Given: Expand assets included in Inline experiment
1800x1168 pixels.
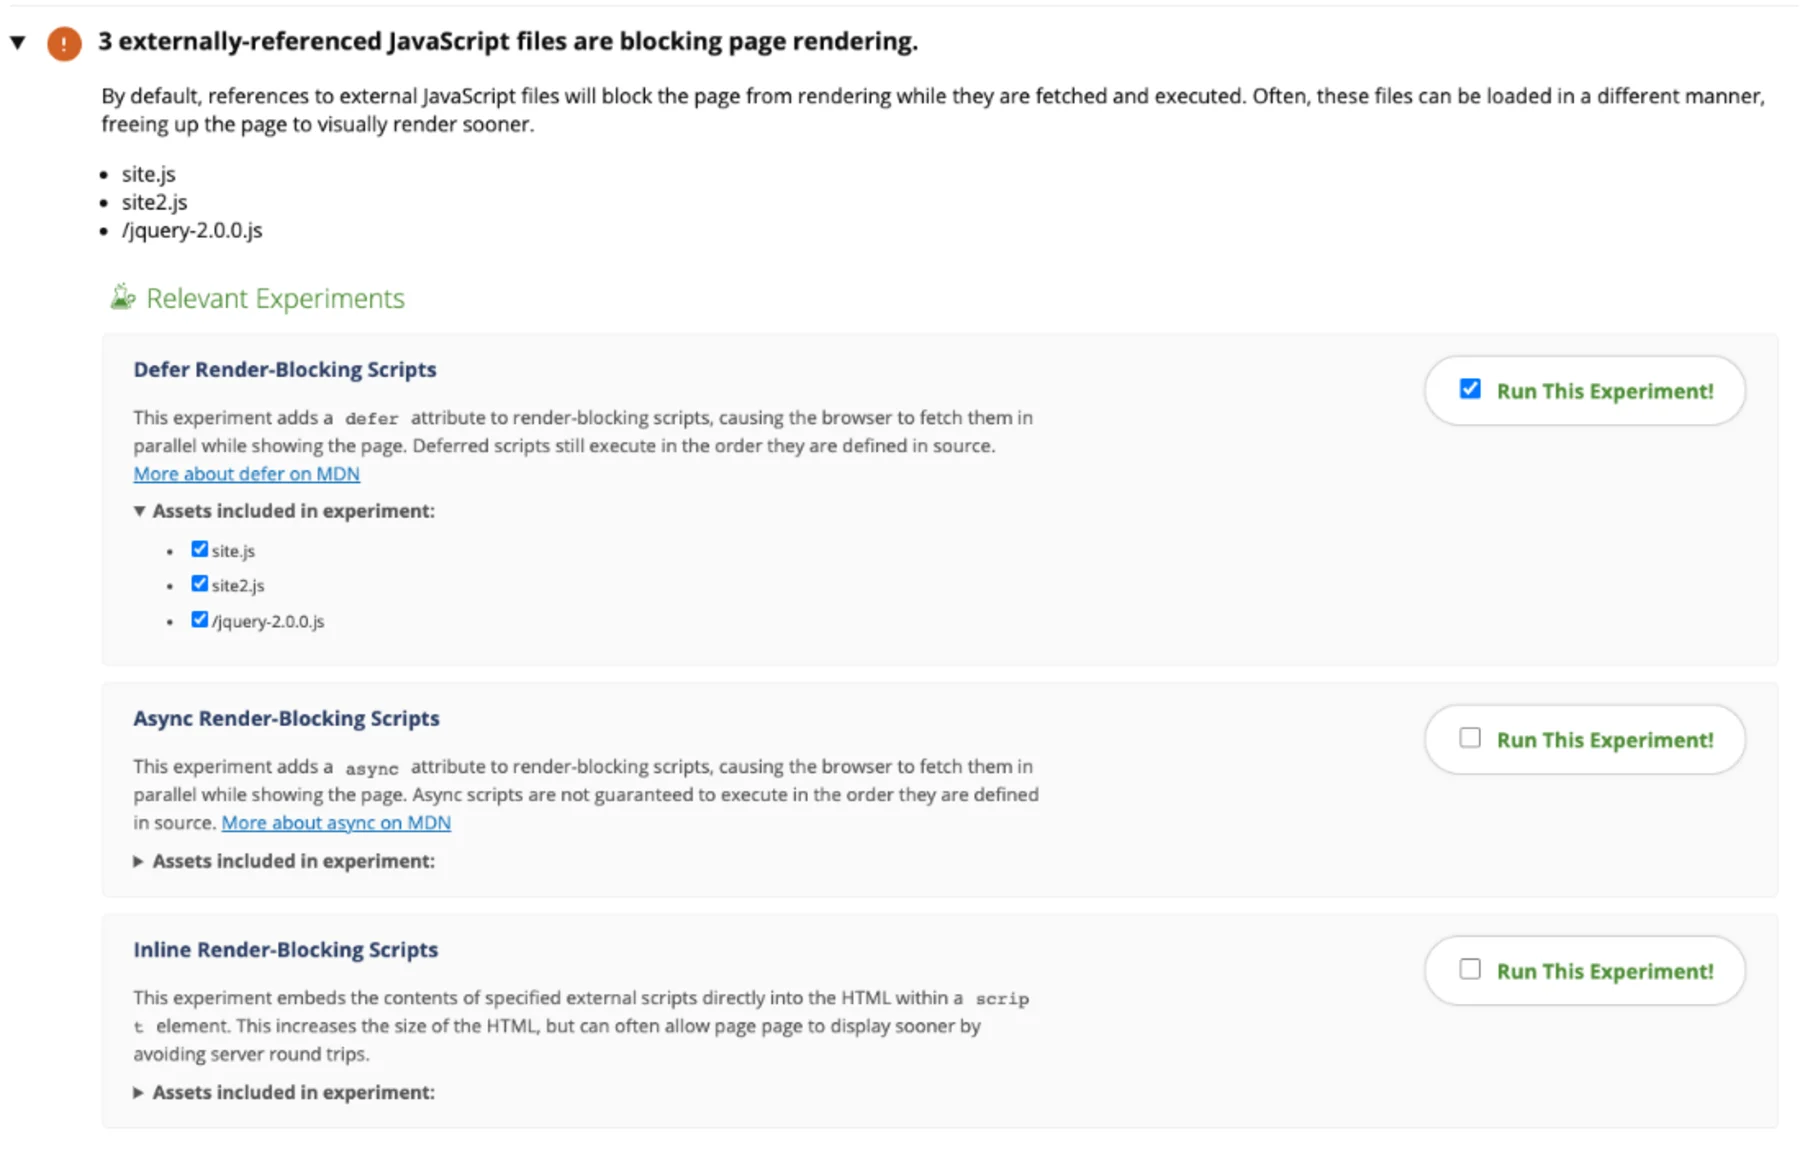Looking at the screenshot, I should pyautogui.click(x=139, y=1092).
